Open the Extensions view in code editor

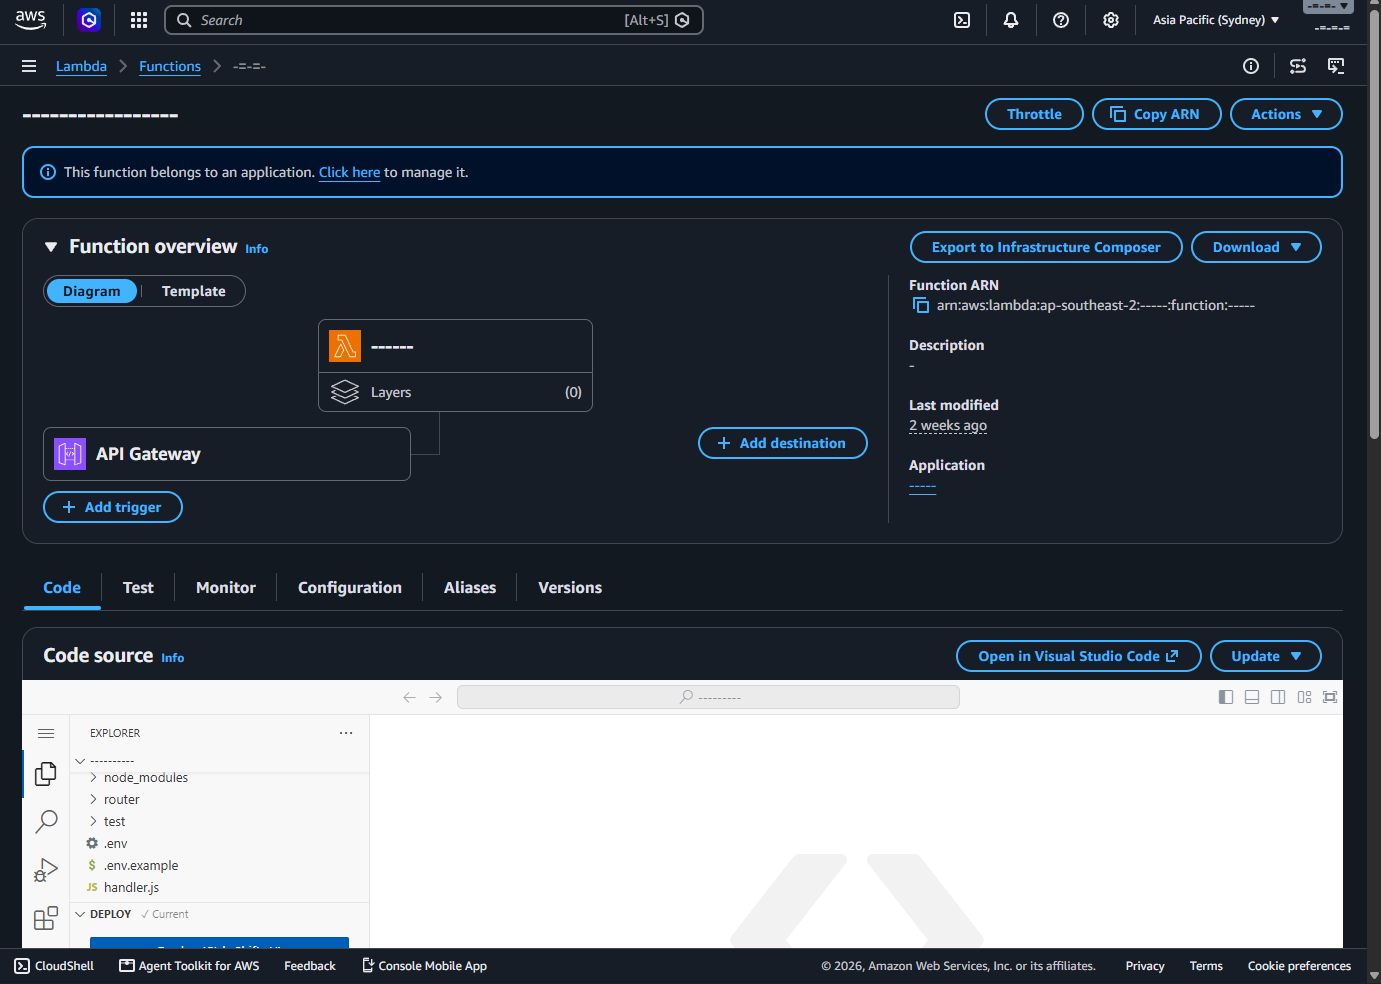point(46,918)
